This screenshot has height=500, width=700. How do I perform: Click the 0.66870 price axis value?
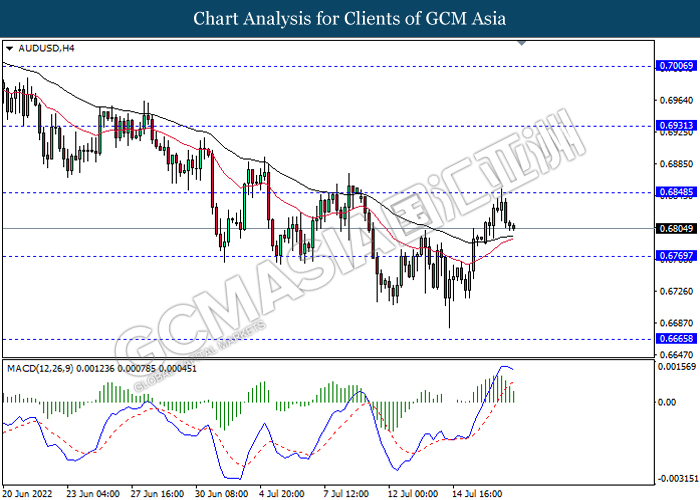(x=676, y=323)
